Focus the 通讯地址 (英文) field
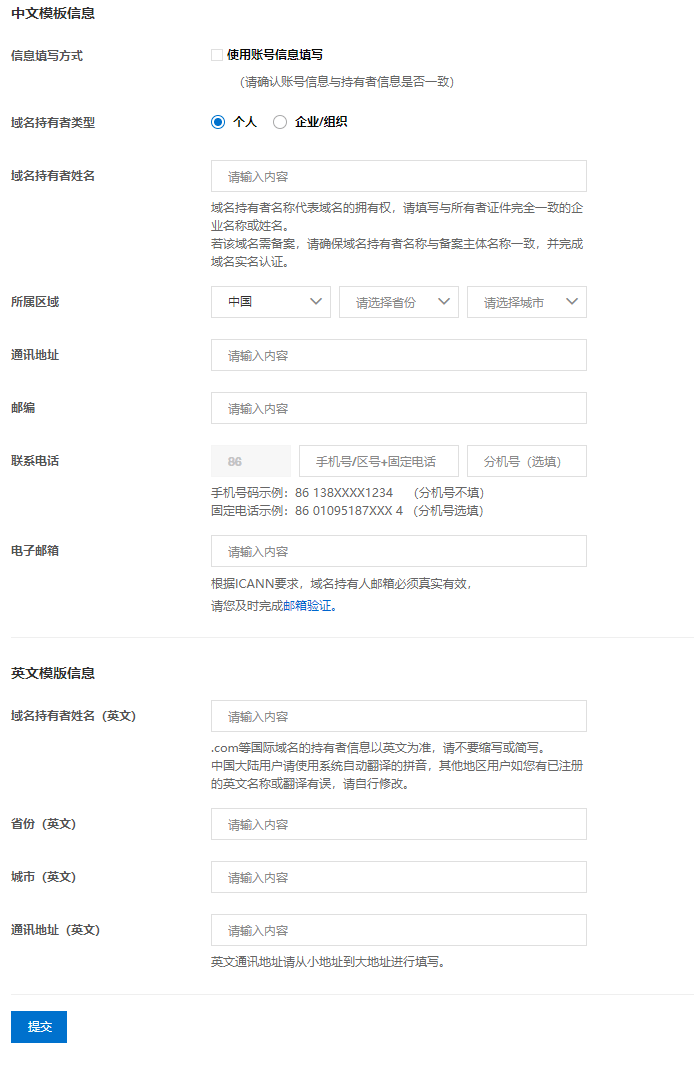Screen dimensions: 694x1065 coord(399,930)
